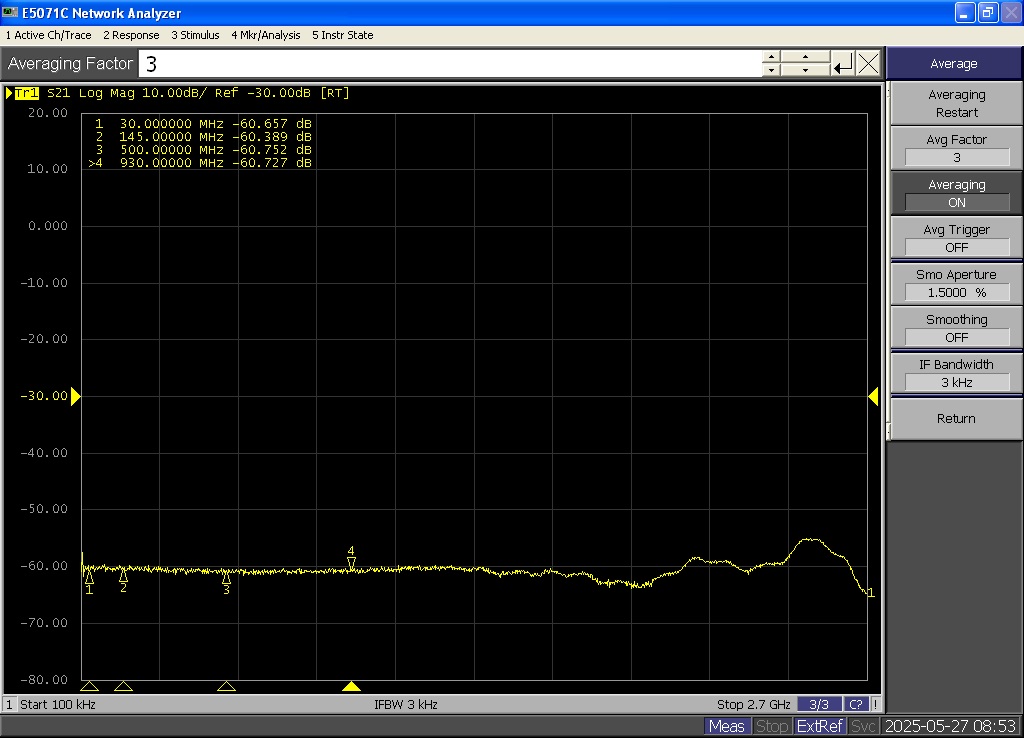Click the E5071C application icon in title bar
Image resolution: width=1024 pixels, height=738 pixels.
(10, 12)
